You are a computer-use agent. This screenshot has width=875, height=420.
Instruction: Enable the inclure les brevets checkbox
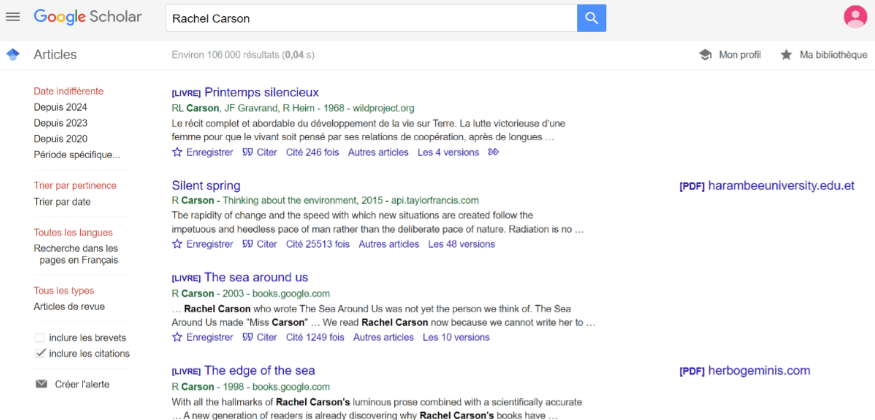(40, 338)
